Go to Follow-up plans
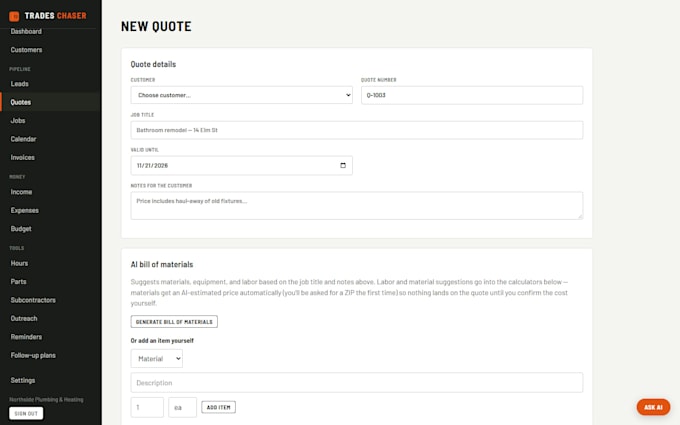This screenshot has width=680, height=425. 33,355
